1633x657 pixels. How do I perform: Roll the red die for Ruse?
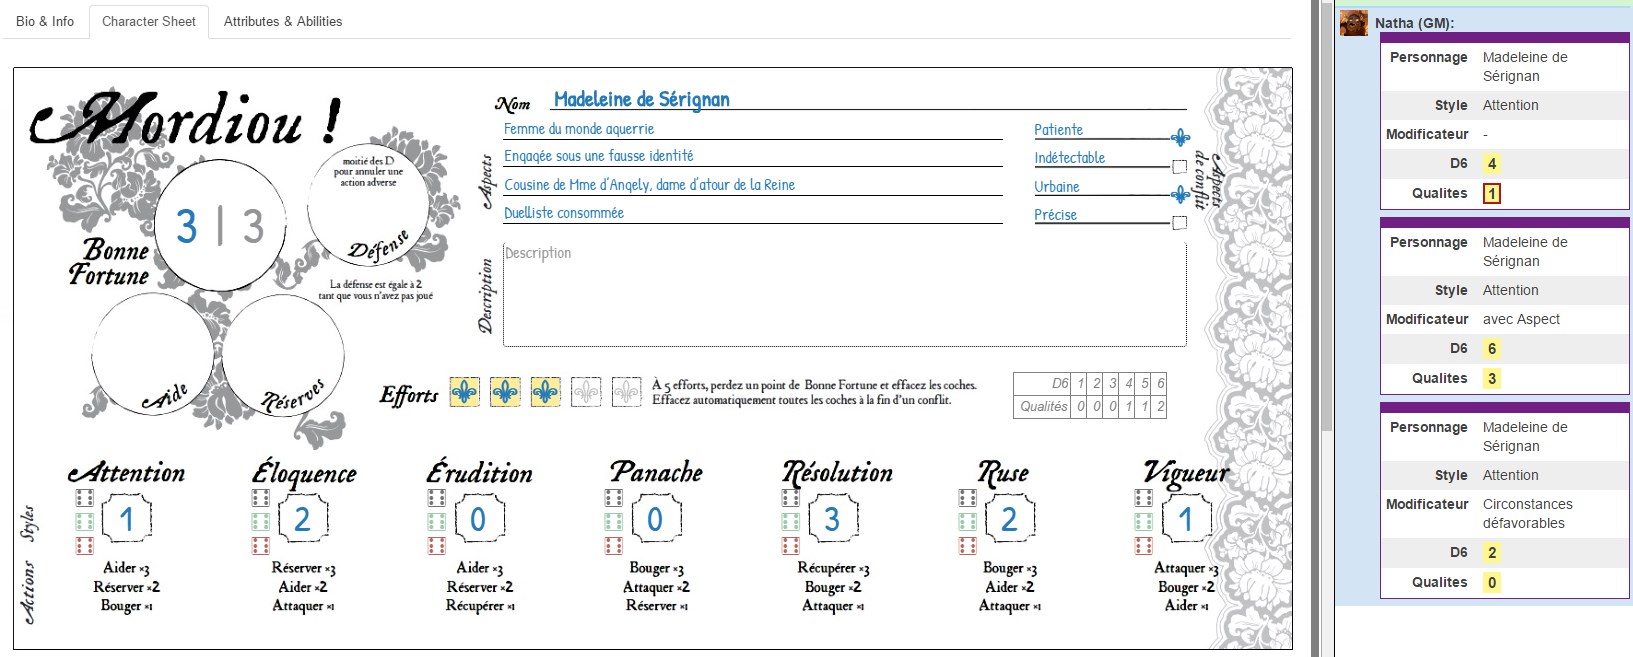point(967,546)
